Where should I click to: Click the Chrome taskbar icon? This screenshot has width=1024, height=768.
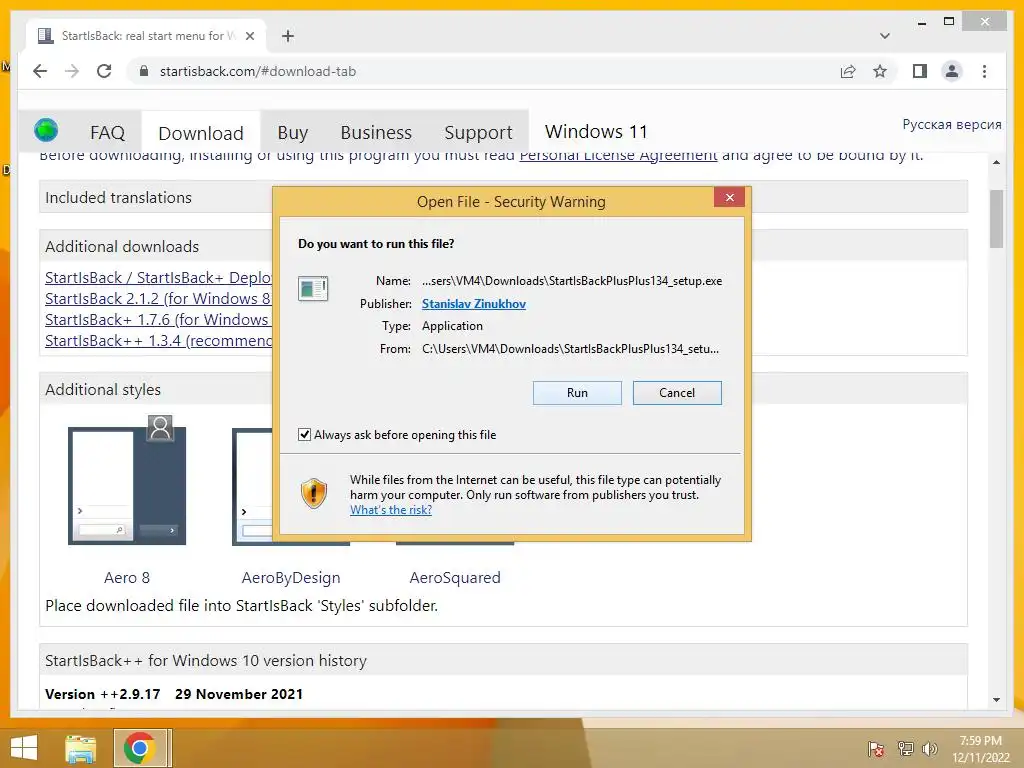point(139,748)
